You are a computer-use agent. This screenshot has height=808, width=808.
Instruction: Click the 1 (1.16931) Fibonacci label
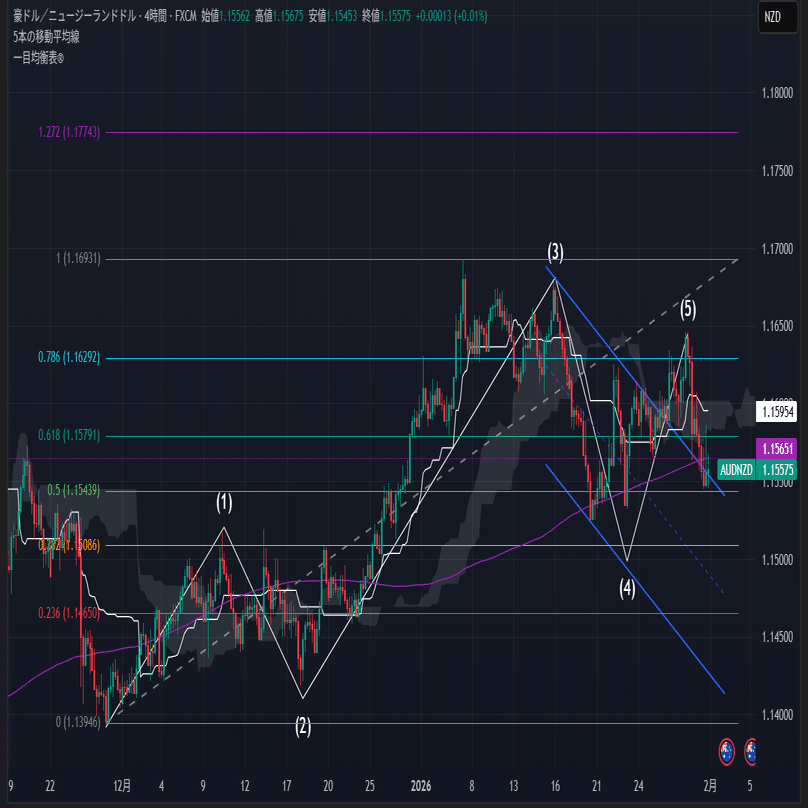click(x=78, y=258)
